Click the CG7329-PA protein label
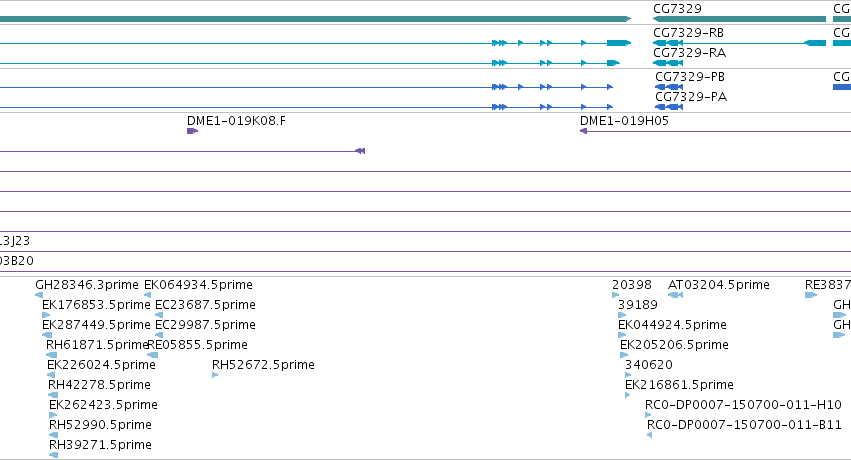 point(691,97)
